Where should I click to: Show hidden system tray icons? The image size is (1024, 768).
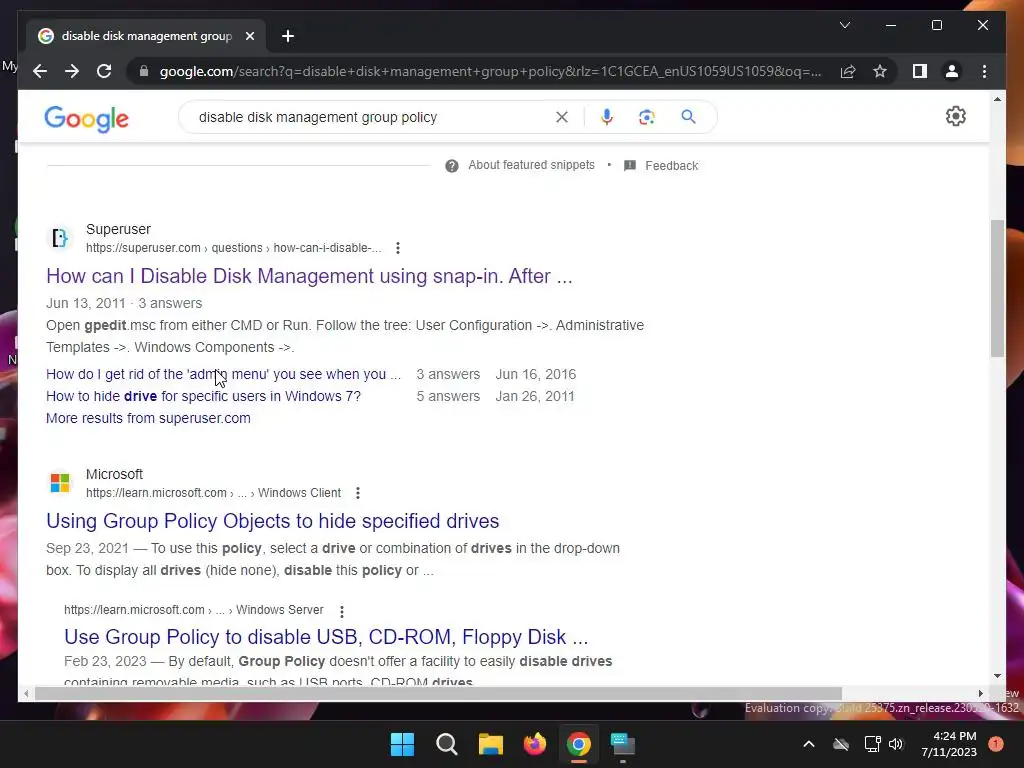pyautogui.click(x=808, y=744)
